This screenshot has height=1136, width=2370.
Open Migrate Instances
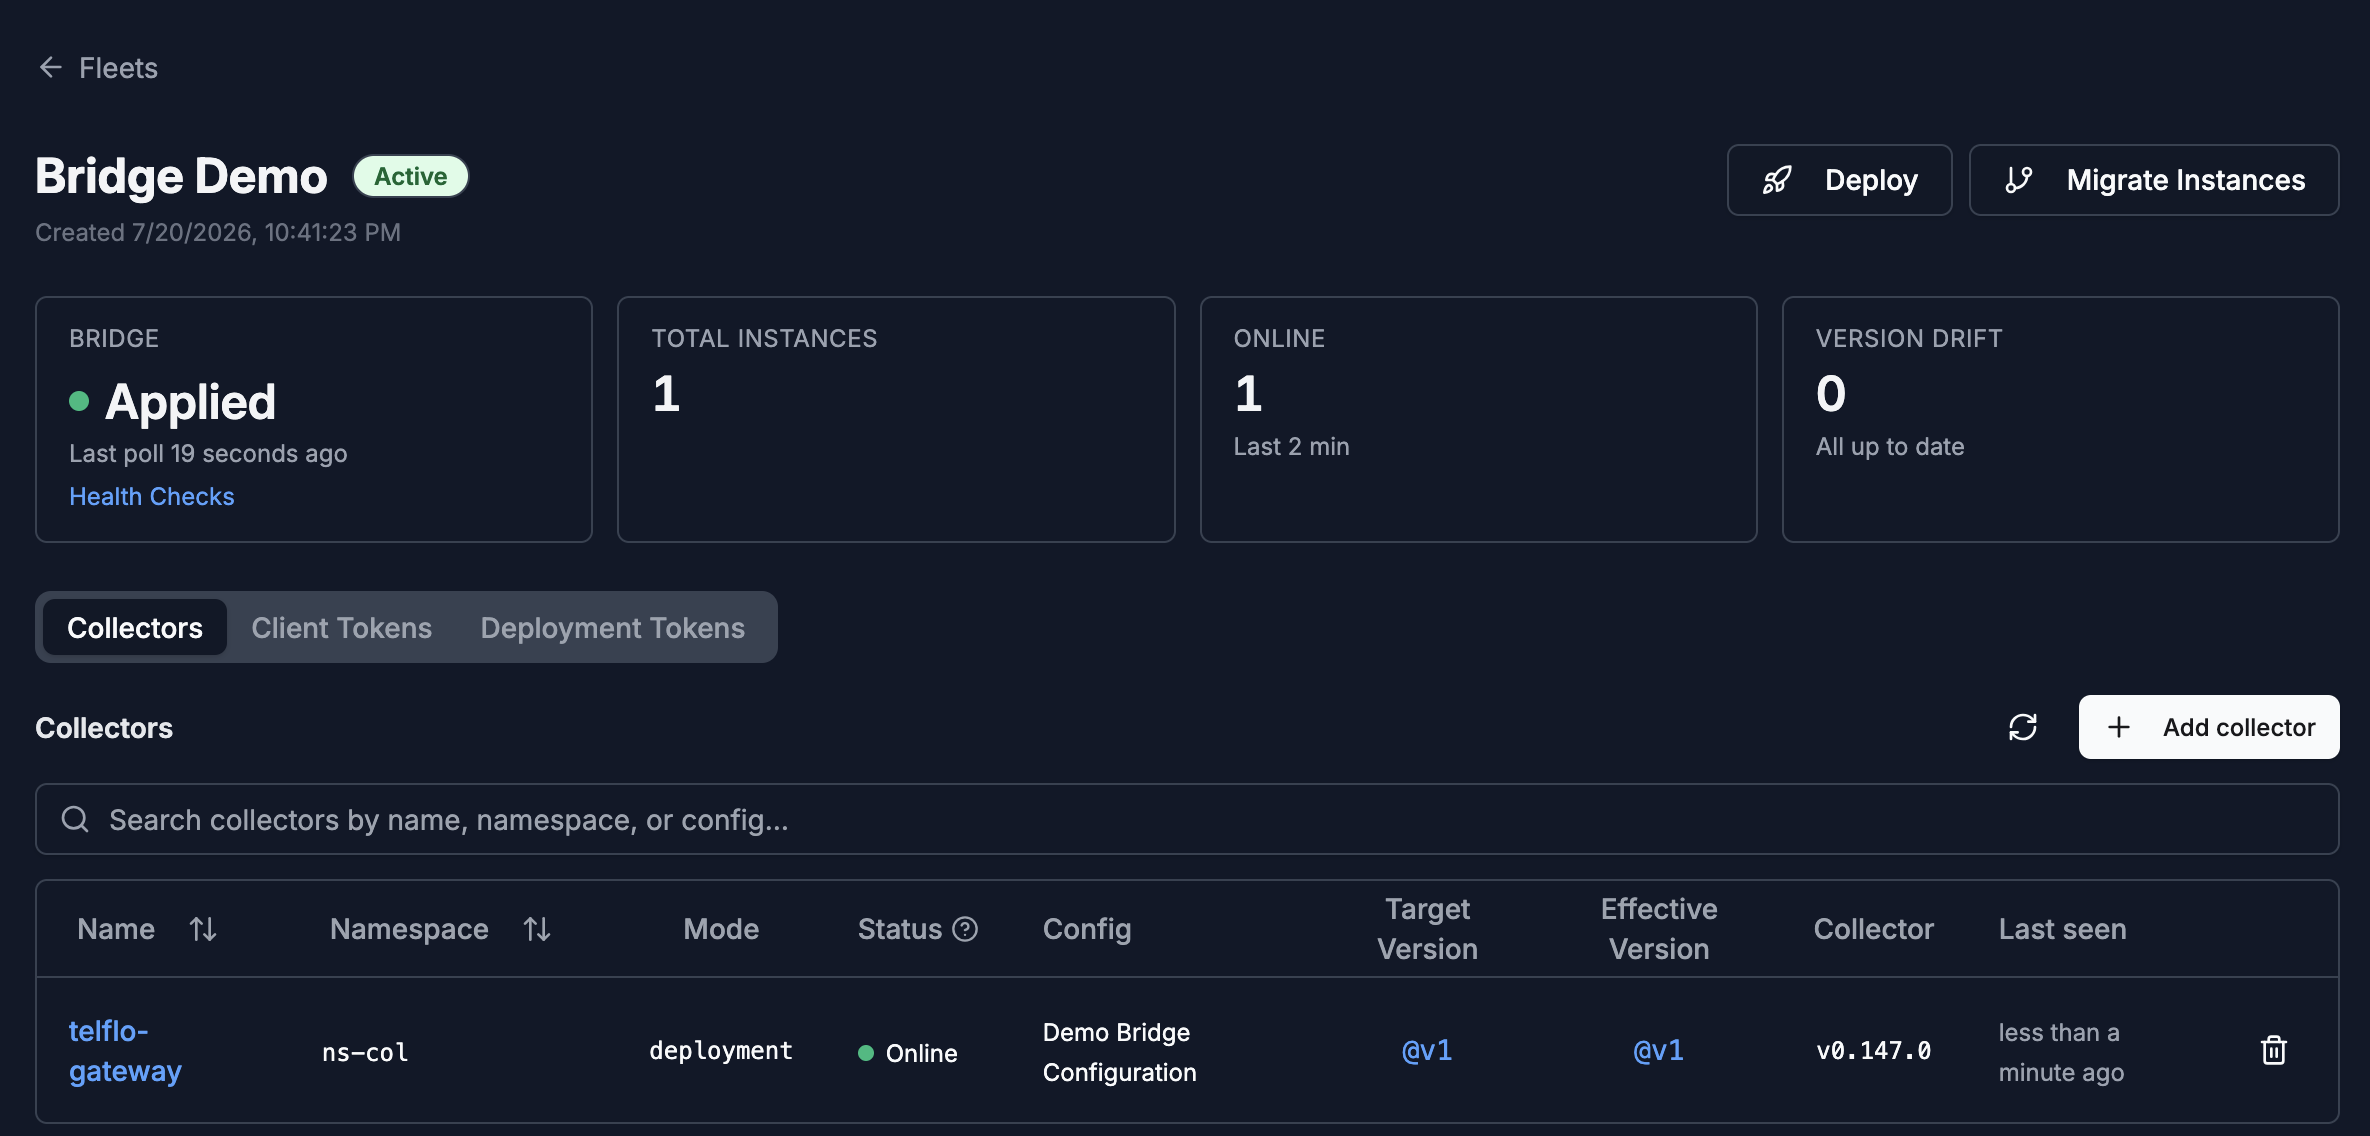pyautogui.click(x=2154, y=180)
